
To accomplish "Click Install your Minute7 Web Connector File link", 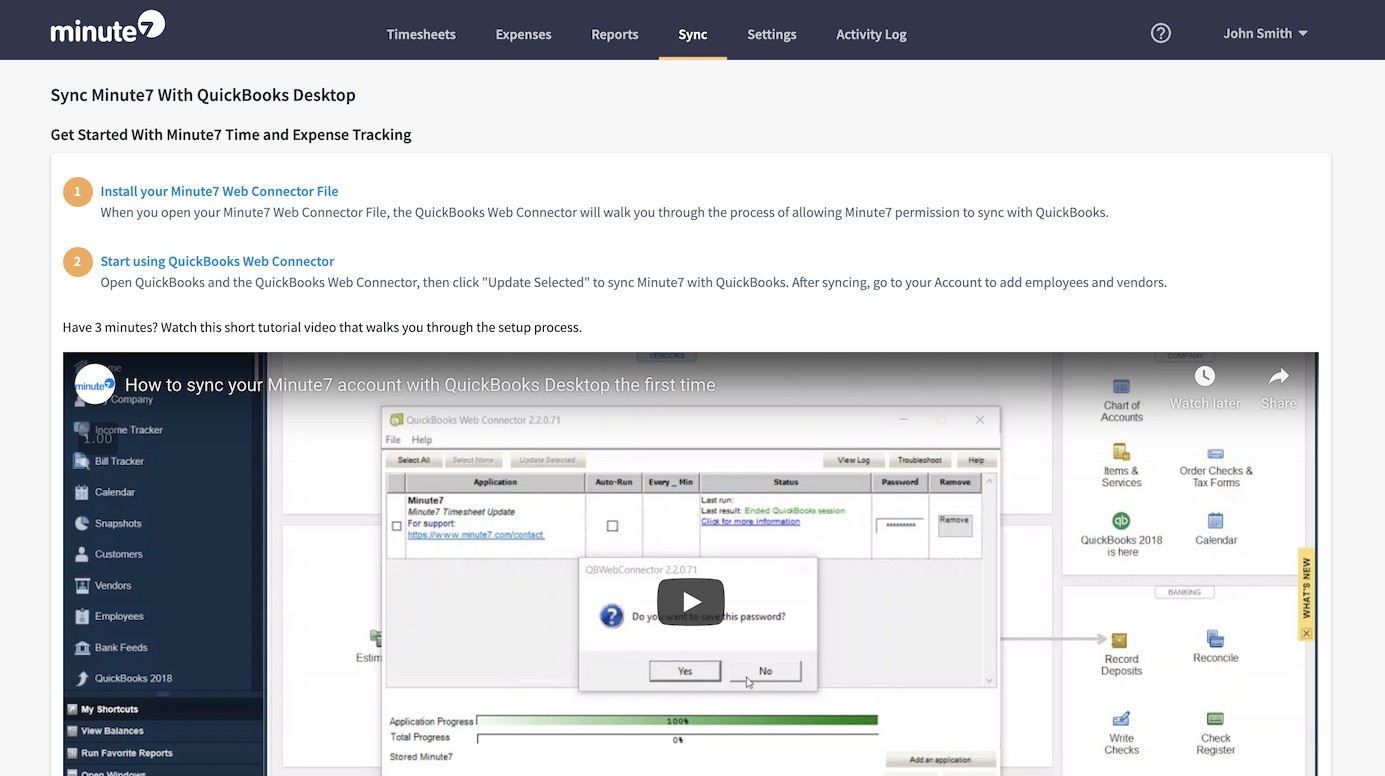I will click(x=219, y=191).
